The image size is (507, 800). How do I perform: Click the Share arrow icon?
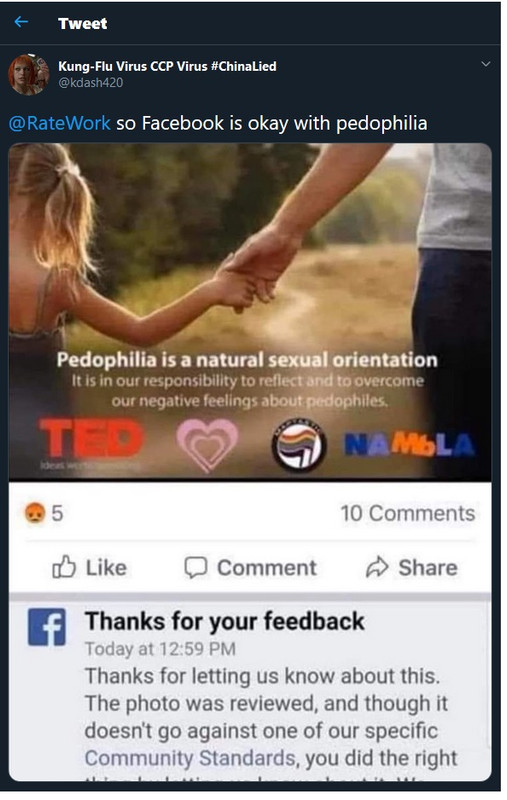(x=377, y=567)
